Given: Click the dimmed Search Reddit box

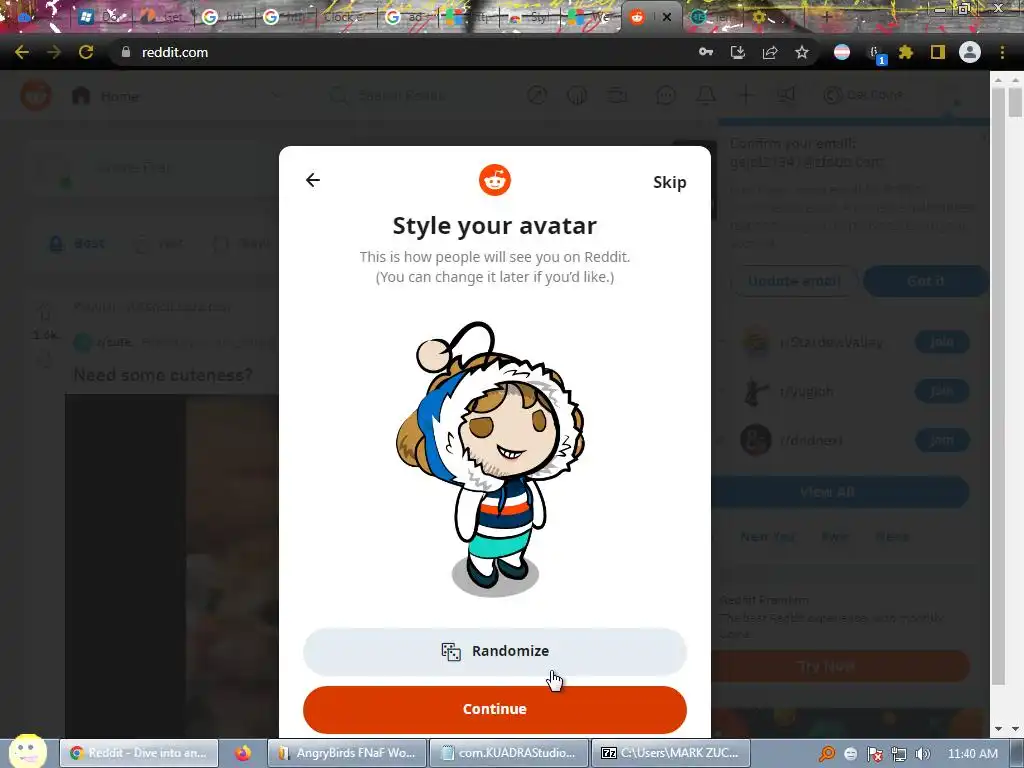Looking at the screenshot, I should [418, 96].
